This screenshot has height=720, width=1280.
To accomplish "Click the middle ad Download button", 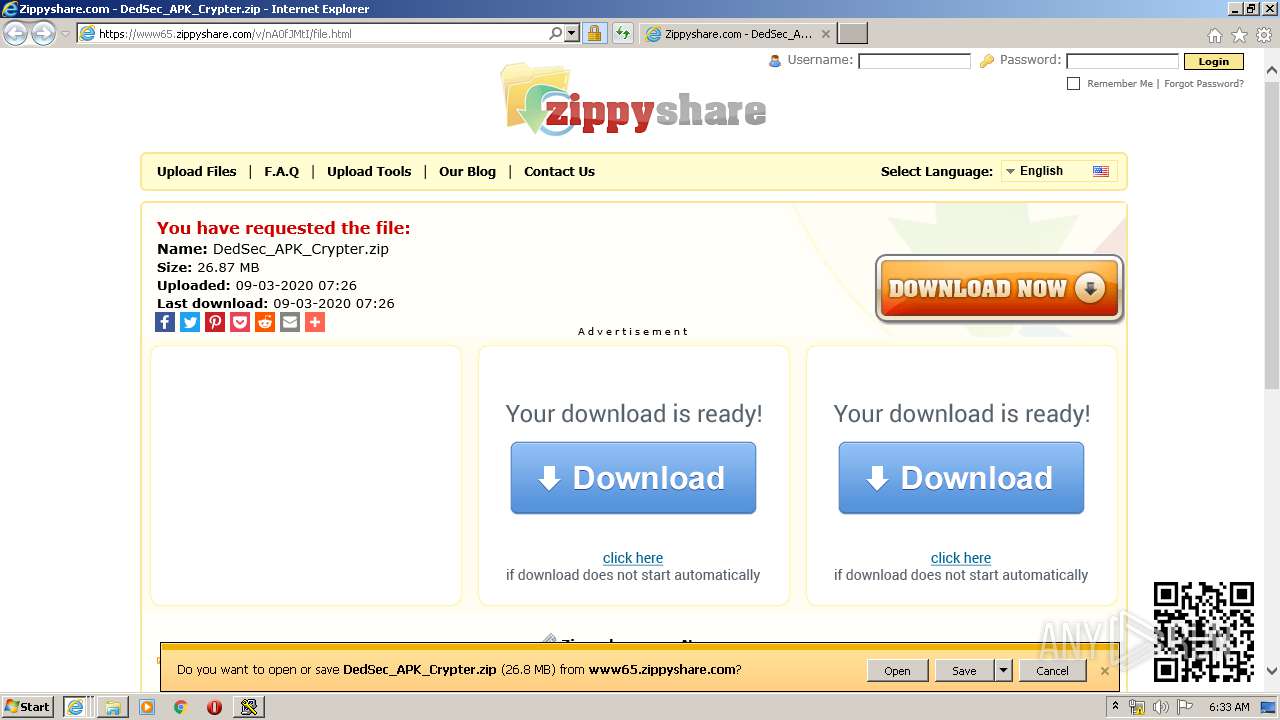I will tap(633, 478).
